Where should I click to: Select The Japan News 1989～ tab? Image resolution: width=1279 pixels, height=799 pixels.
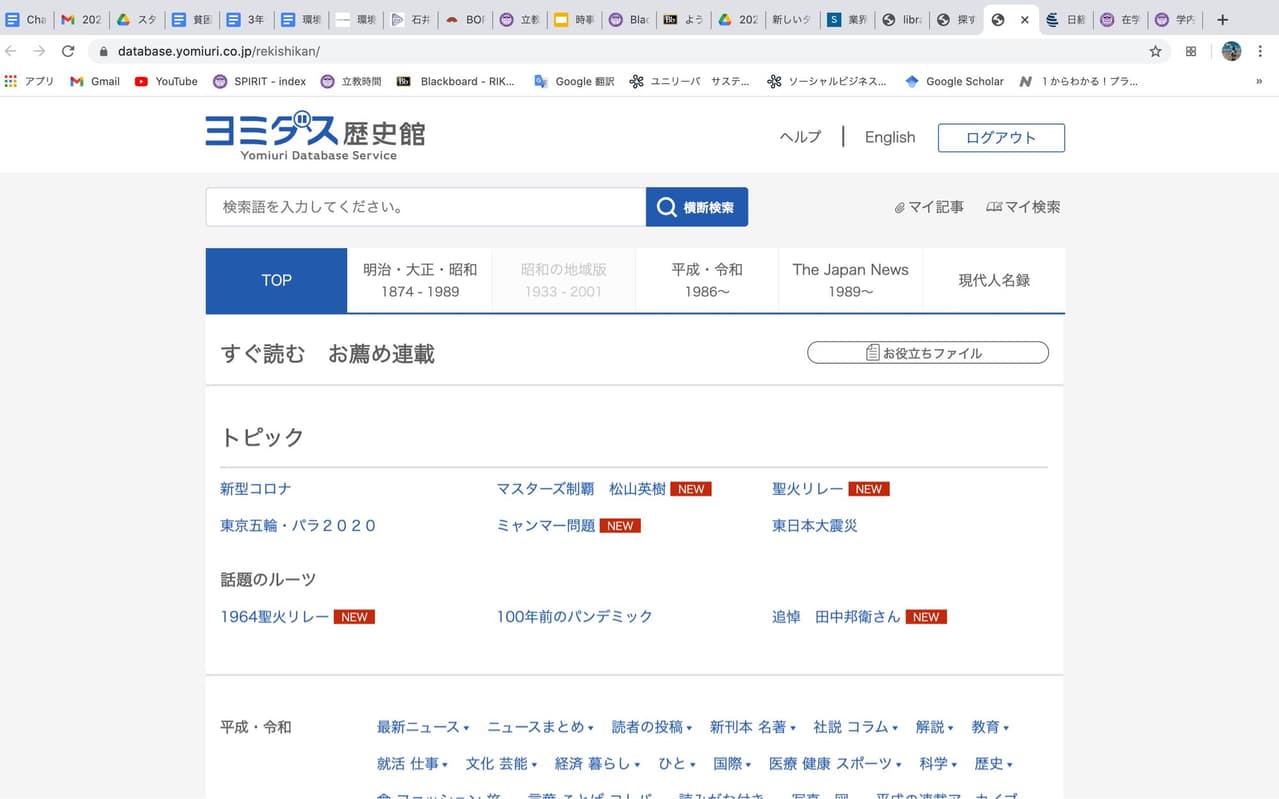[x=851, y=280]
